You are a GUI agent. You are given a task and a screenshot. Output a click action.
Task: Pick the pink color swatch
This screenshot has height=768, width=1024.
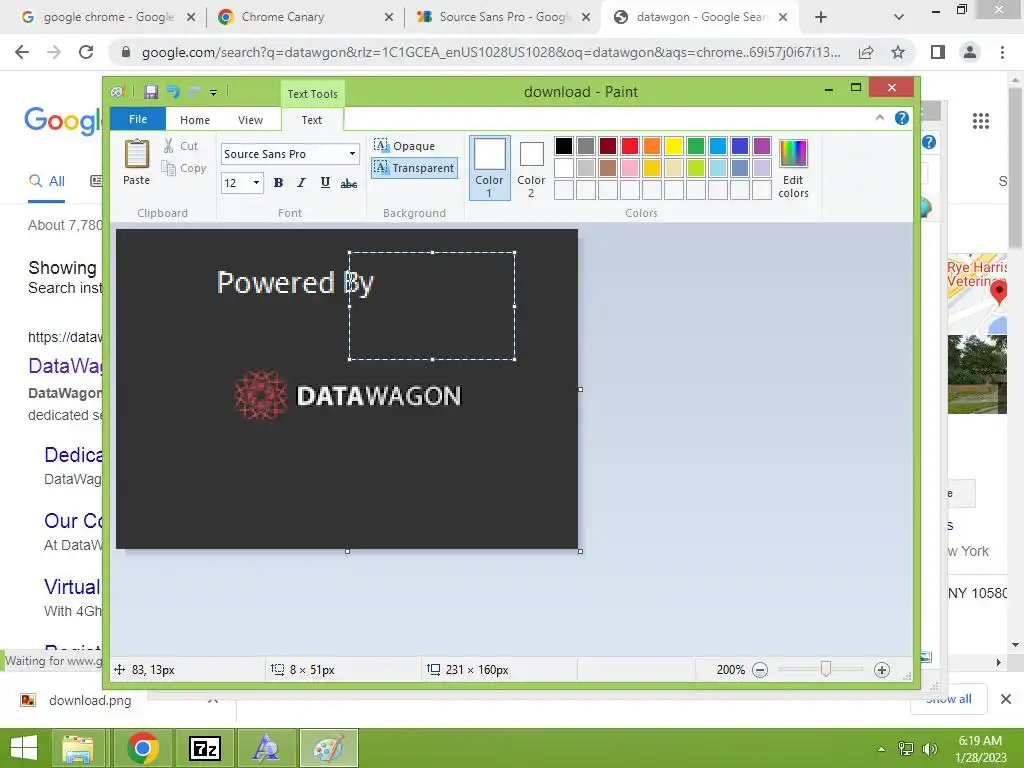click(x=630, y=168)
